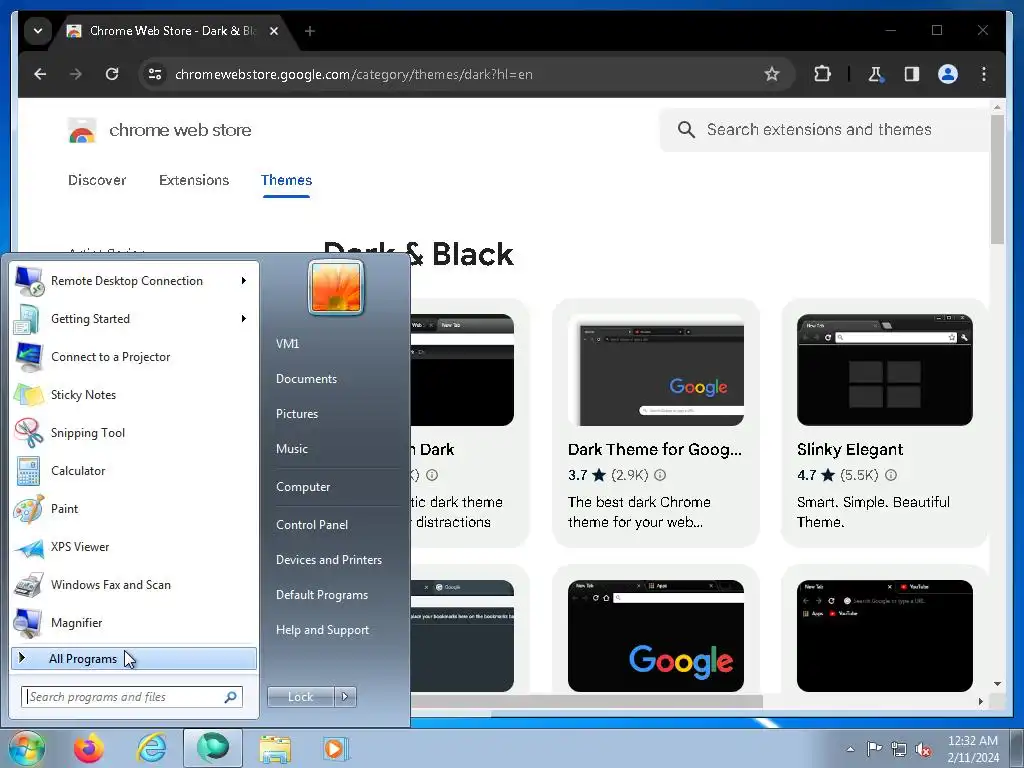Image resolution: width=1024 pixels, height=768 pixels.
Task: Open the shutdown options arrow next to Lock
Action: tap(345, 697)
